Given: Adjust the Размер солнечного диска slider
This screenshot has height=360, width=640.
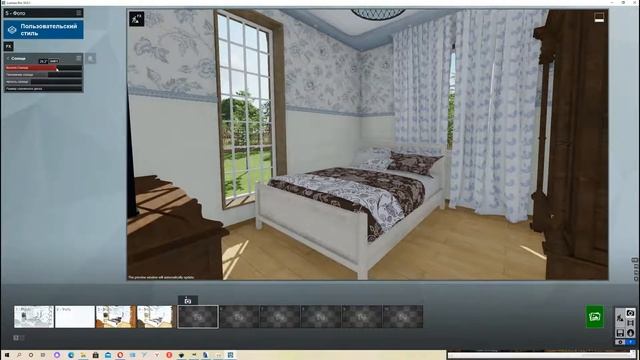Looking at the screenshot, I should (44, 89).
